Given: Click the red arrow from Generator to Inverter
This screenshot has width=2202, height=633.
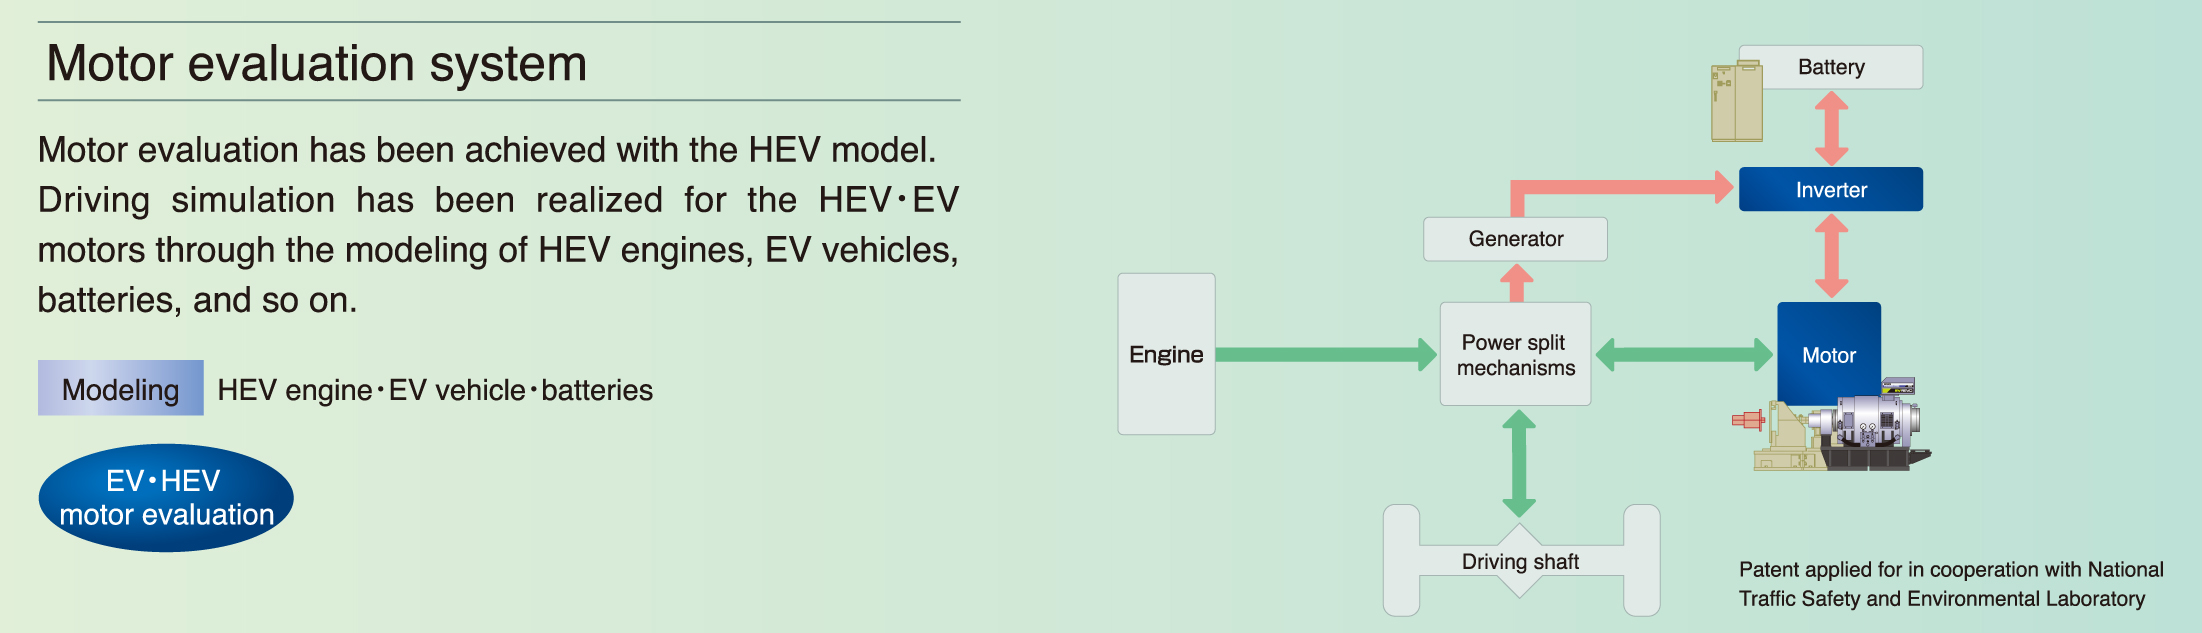Looking at the screenshot, I should coord(1620,192).
